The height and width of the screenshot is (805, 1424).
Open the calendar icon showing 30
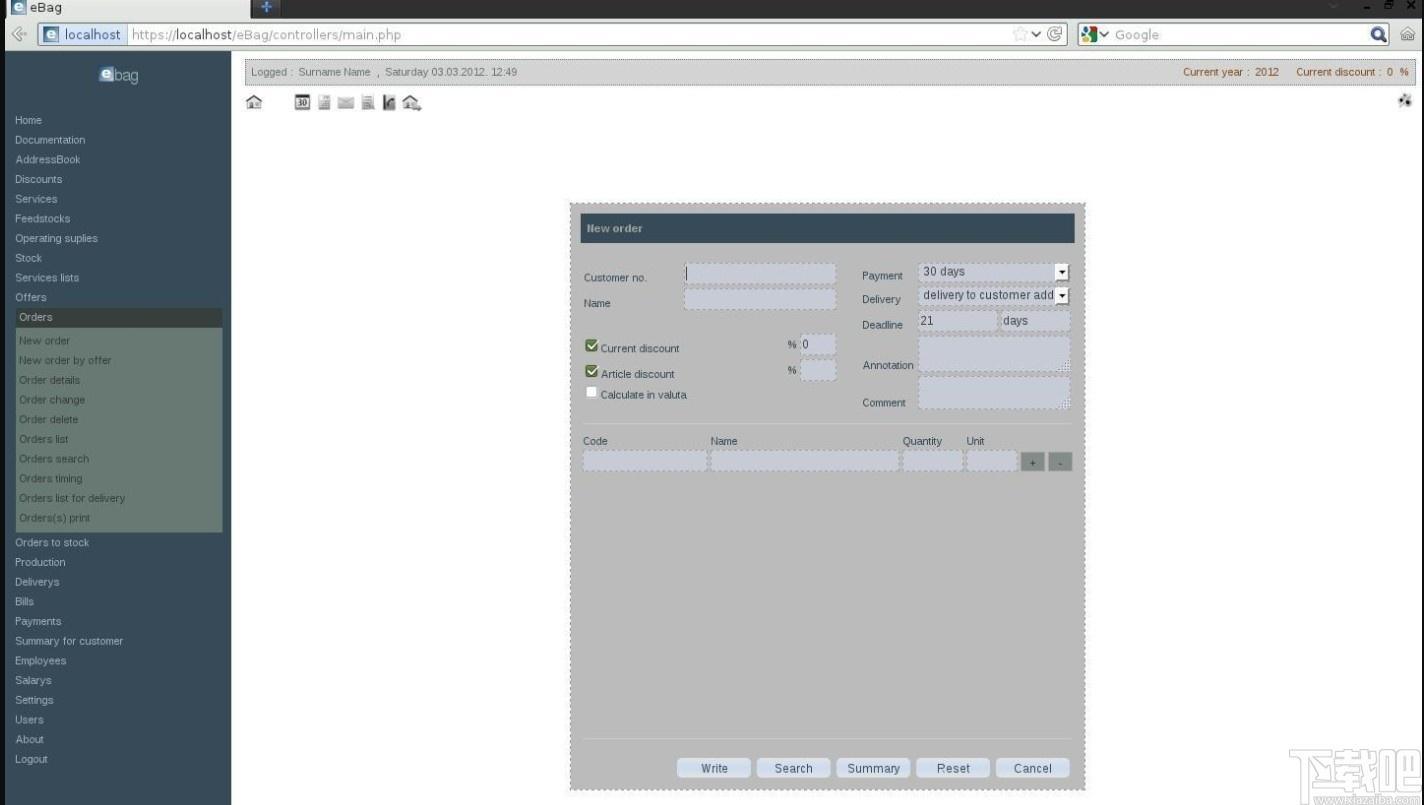click(303, 102)
